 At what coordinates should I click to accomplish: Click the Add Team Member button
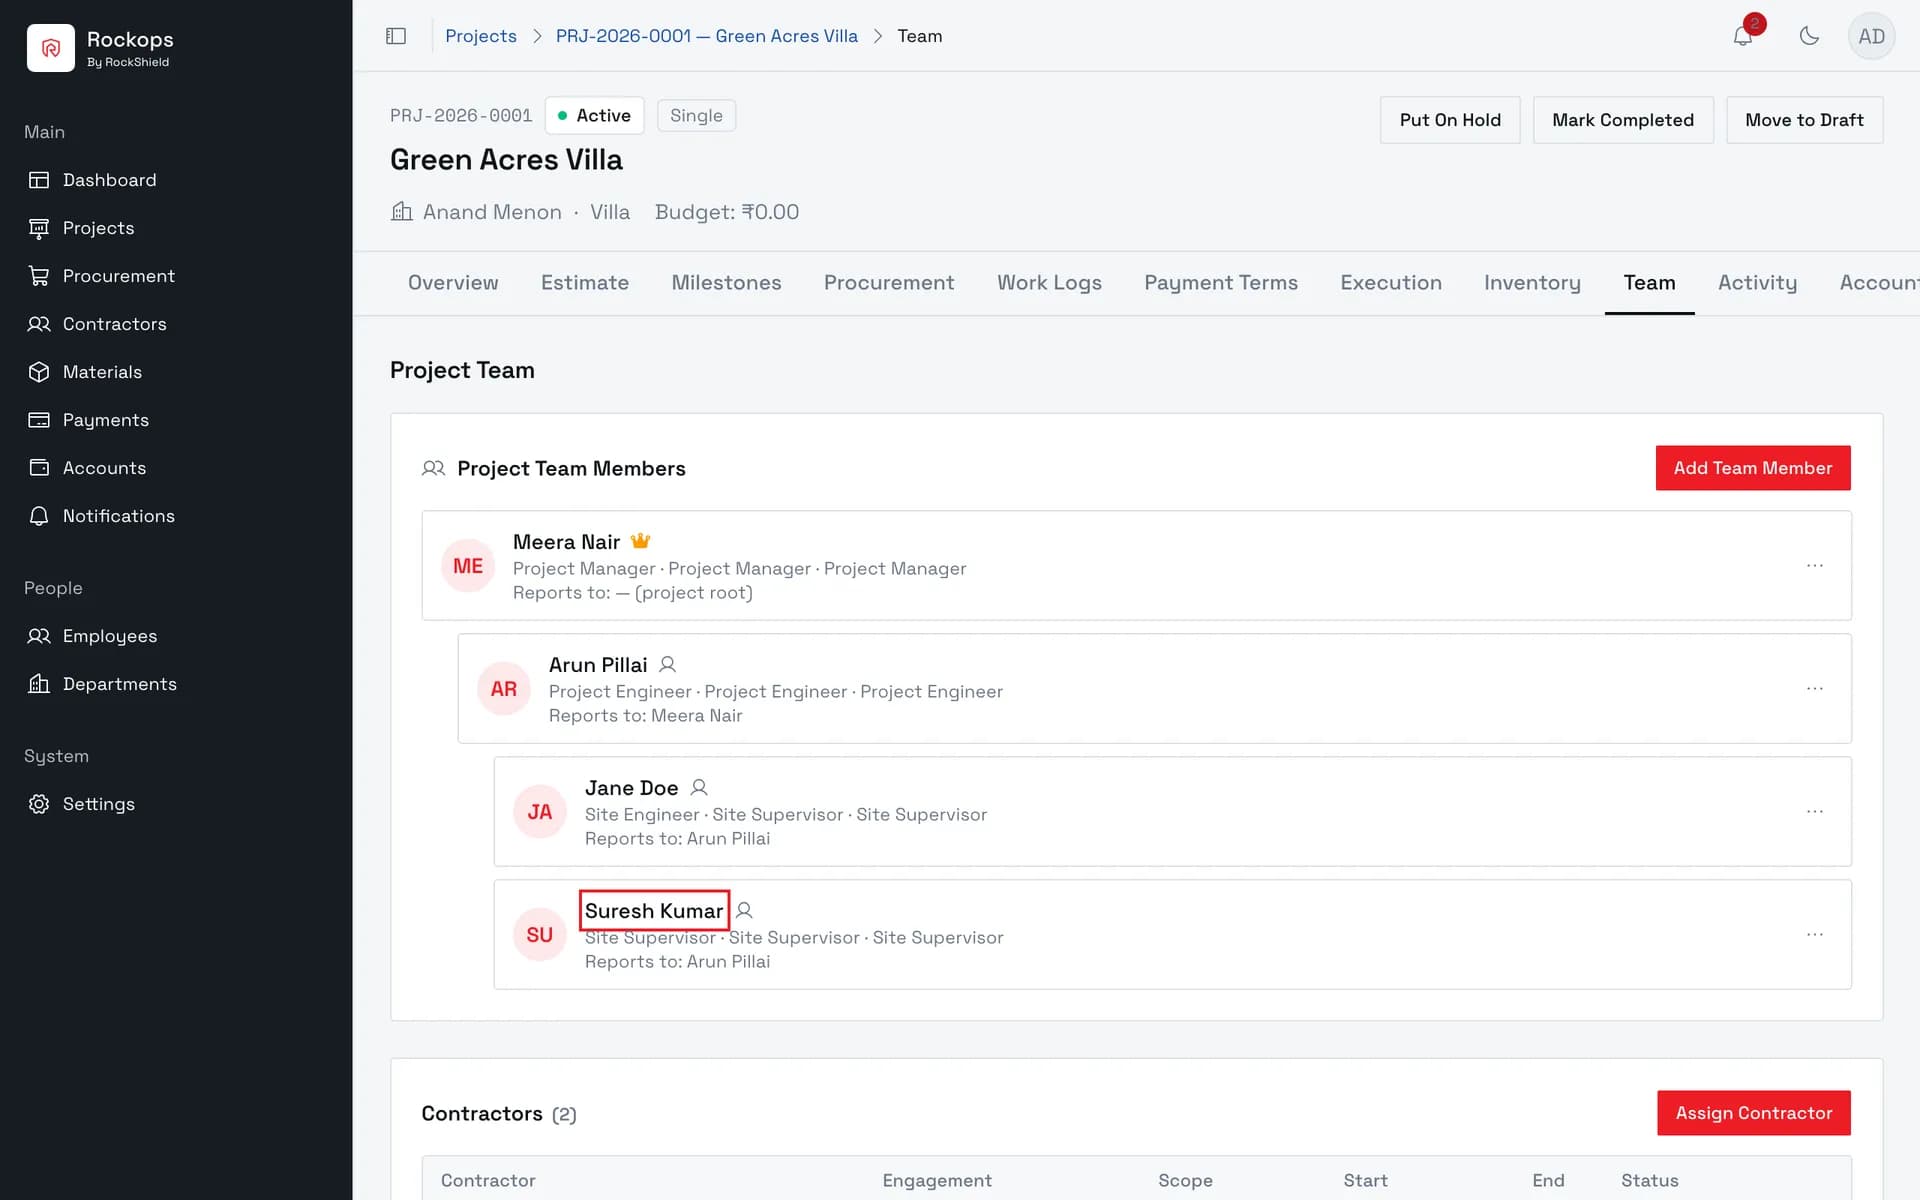pyautogui.click(x=1753, y=468)
